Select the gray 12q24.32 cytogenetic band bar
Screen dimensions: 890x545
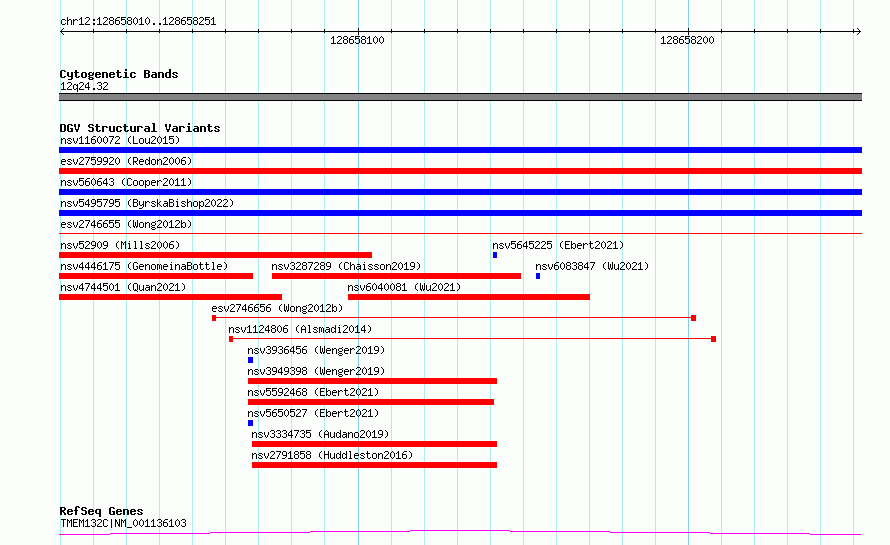tap(460, 97)
